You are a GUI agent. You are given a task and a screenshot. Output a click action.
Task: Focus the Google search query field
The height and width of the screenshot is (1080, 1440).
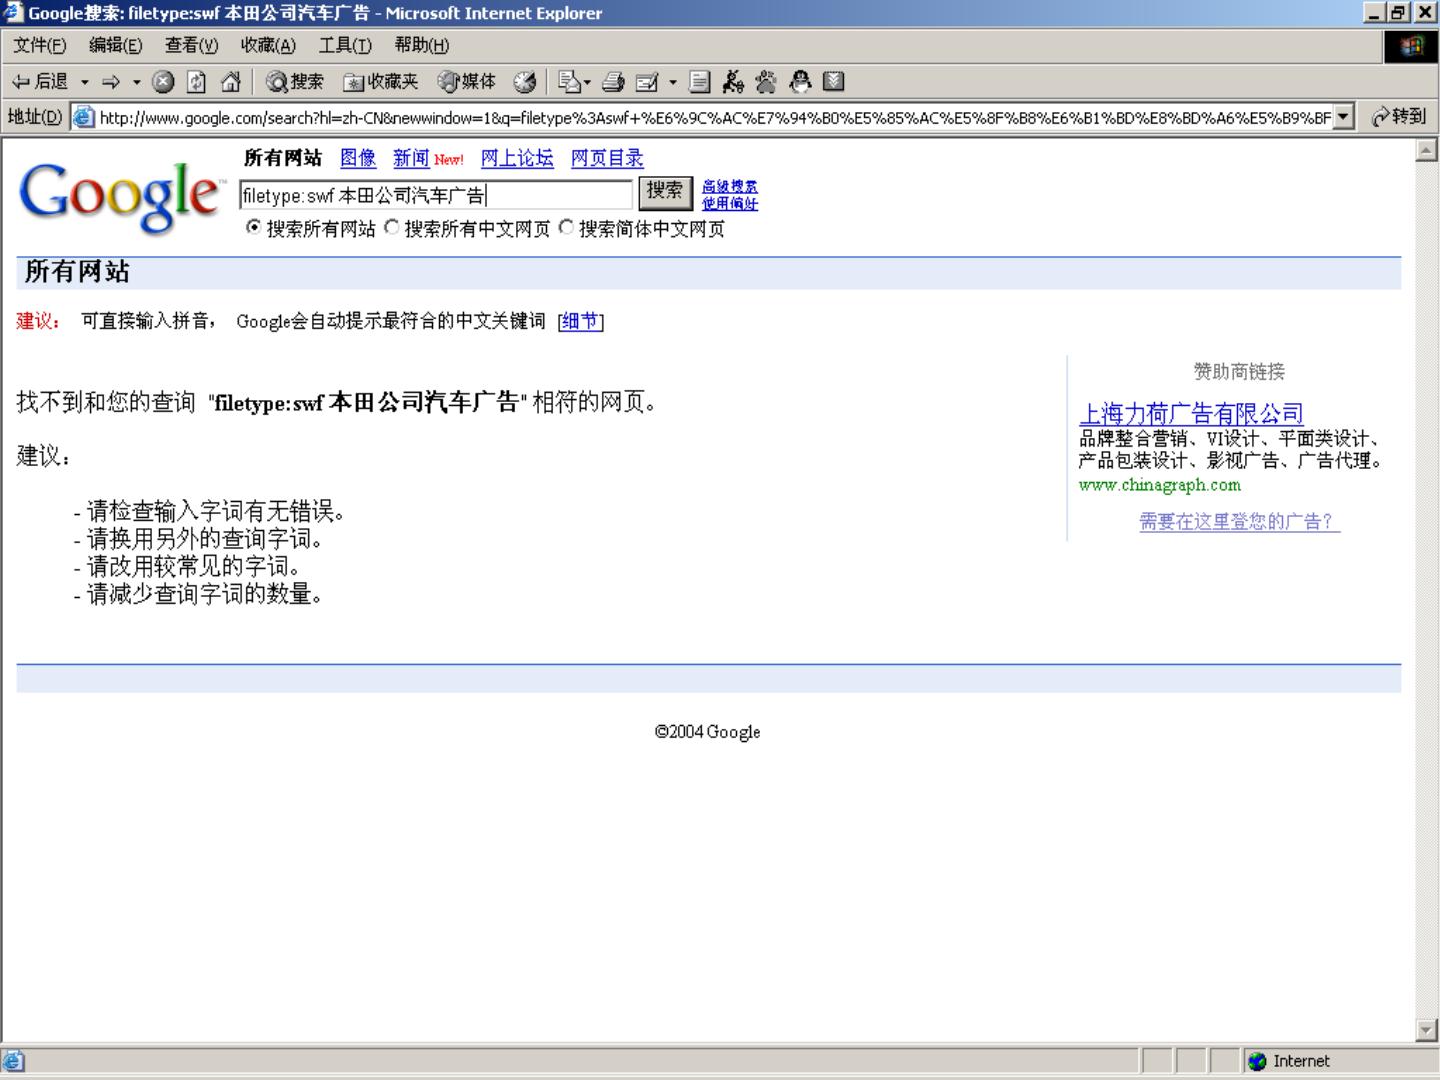436,195
